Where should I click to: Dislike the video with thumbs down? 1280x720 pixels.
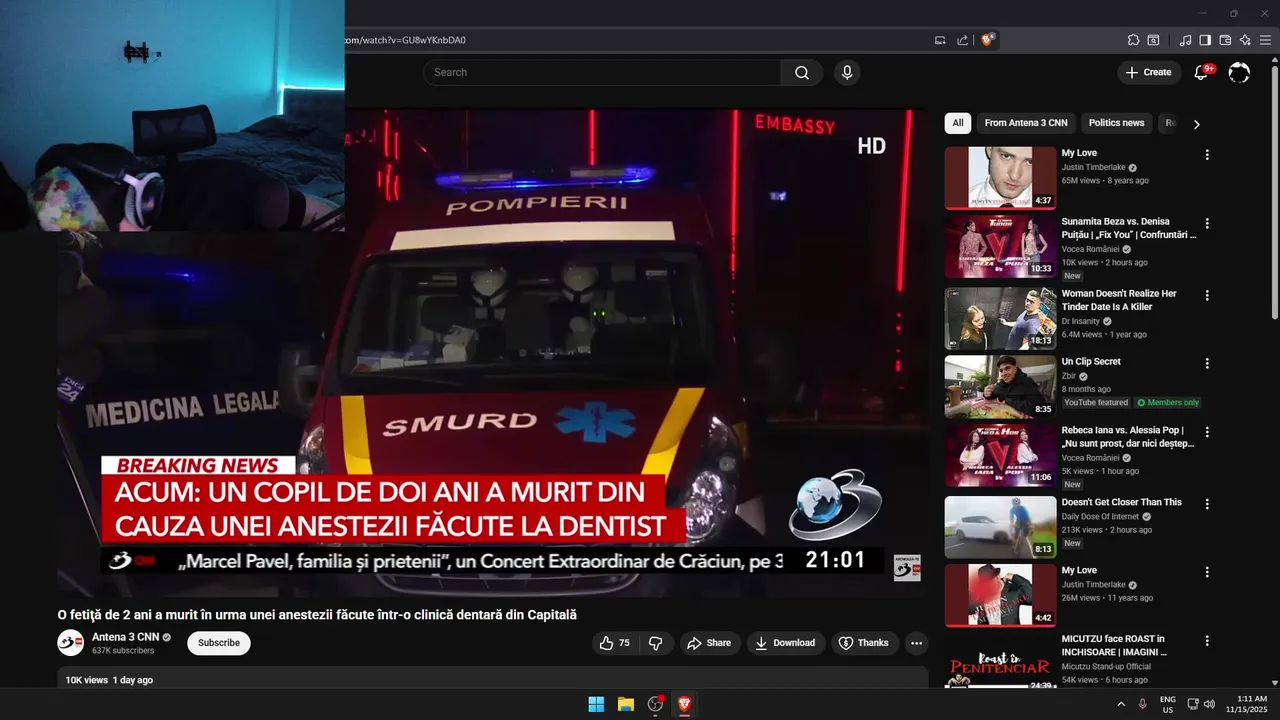point(656,643)
